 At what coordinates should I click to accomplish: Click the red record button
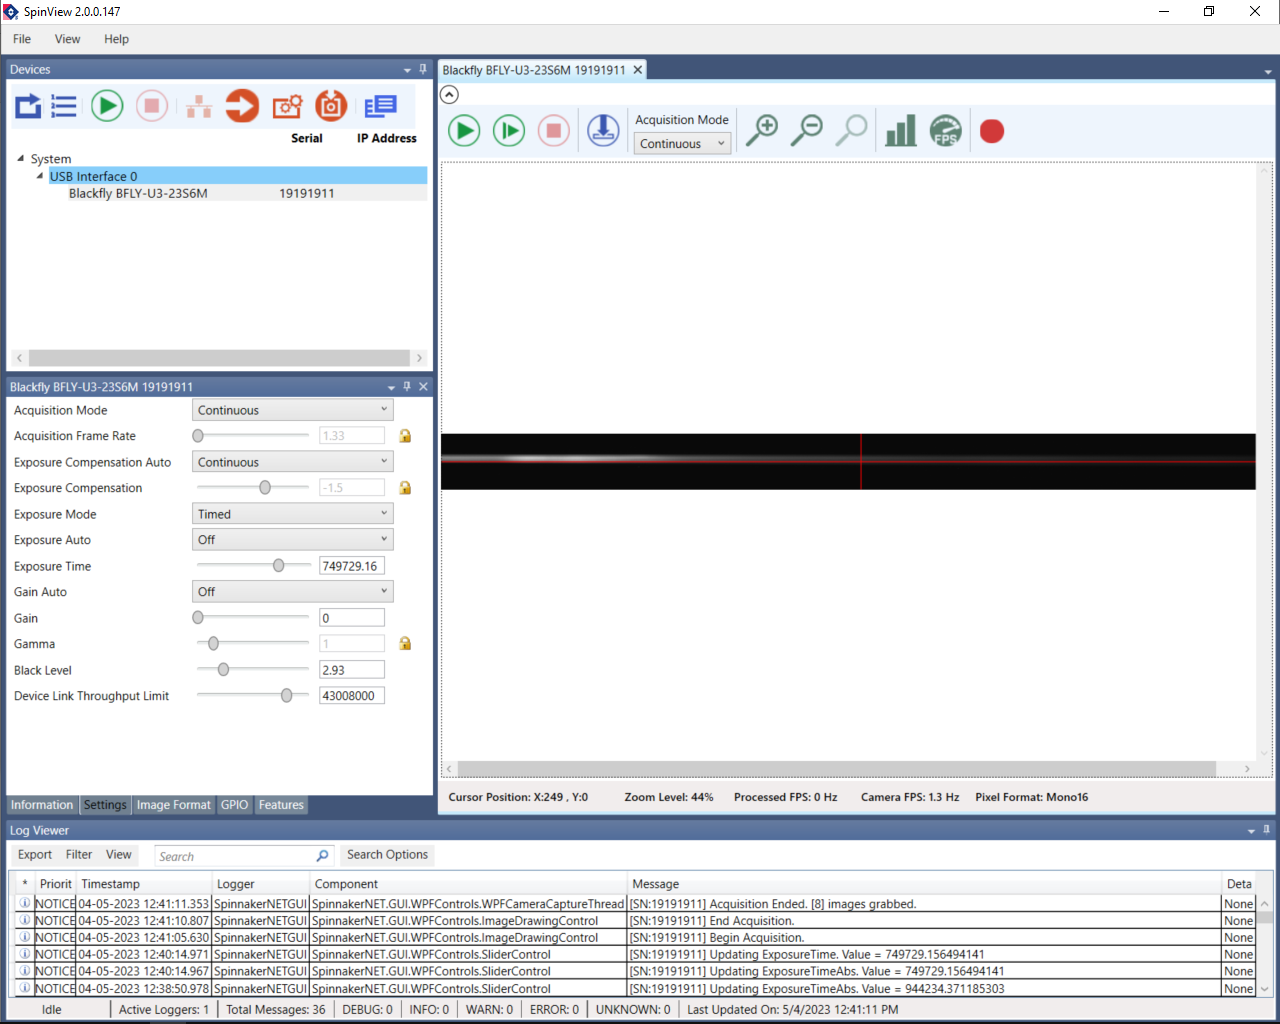[991, 131]
